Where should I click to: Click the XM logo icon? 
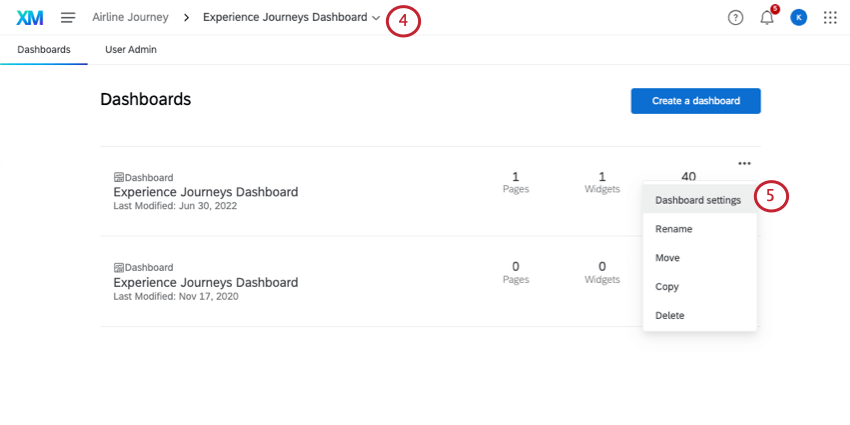coord(30,18)
